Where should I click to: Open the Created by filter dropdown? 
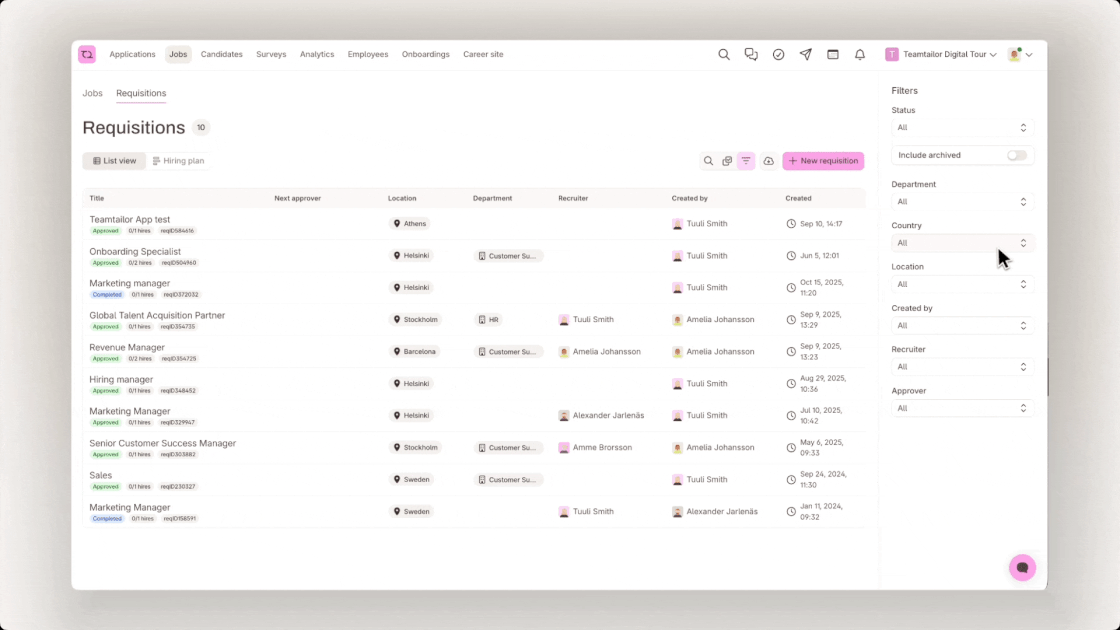[x=962, y=326]
